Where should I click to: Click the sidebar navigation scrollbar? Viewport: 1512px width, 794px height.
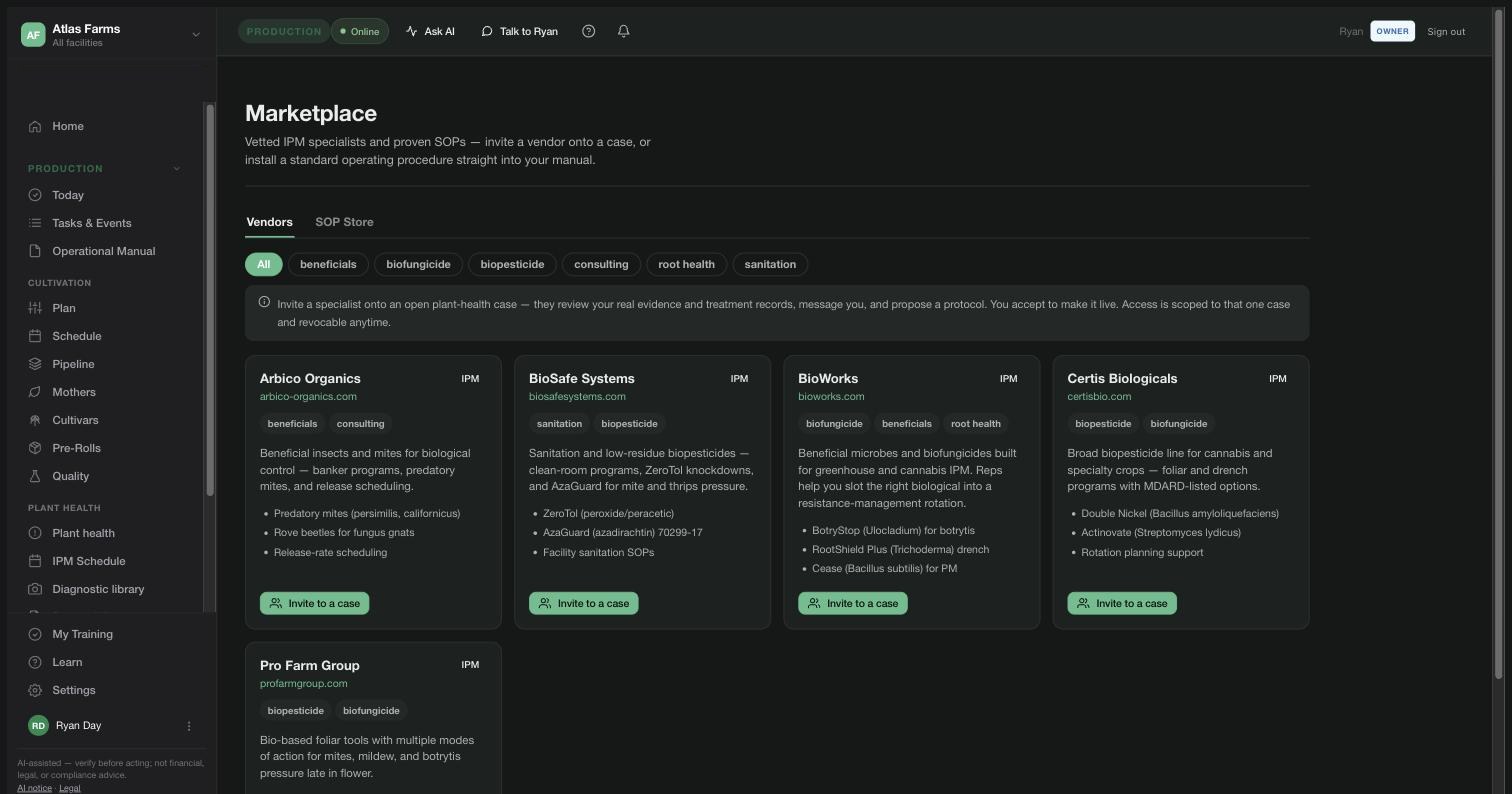click(210, 300)
